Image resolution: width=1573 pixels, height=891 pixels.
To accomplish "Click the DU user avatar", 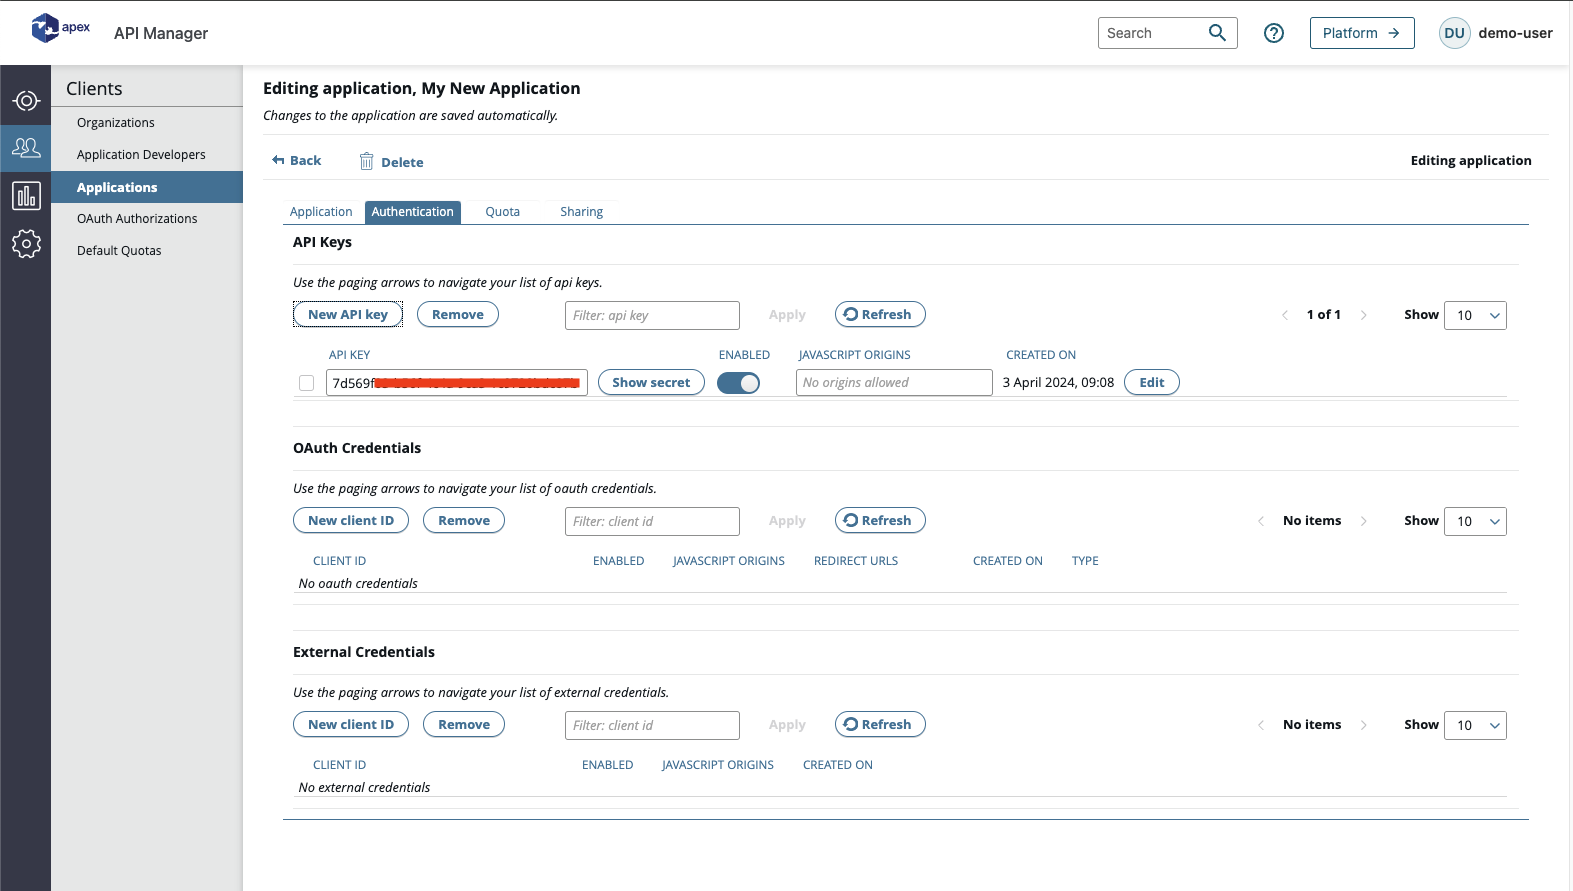I will coord(1454,33).
